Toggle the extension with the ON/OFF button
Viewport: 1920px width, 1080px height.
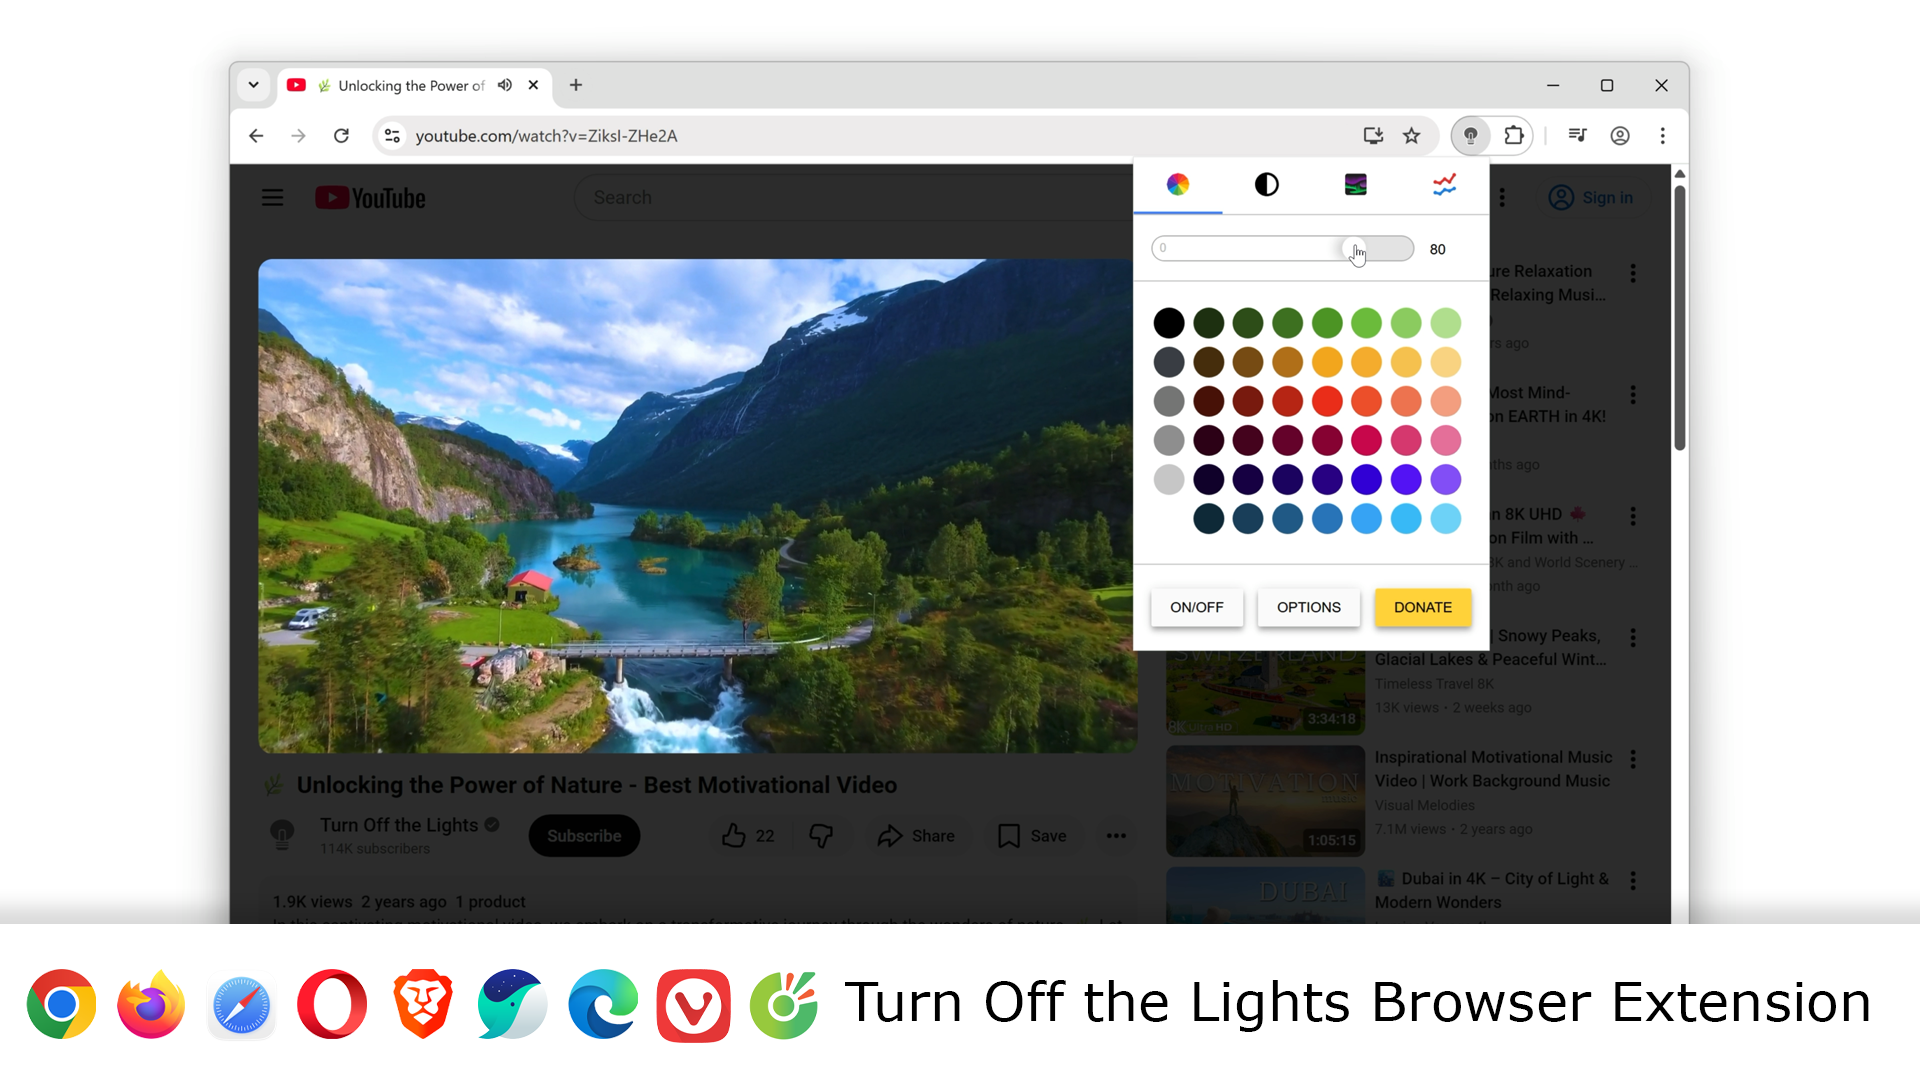click(x=1197, y=607)
